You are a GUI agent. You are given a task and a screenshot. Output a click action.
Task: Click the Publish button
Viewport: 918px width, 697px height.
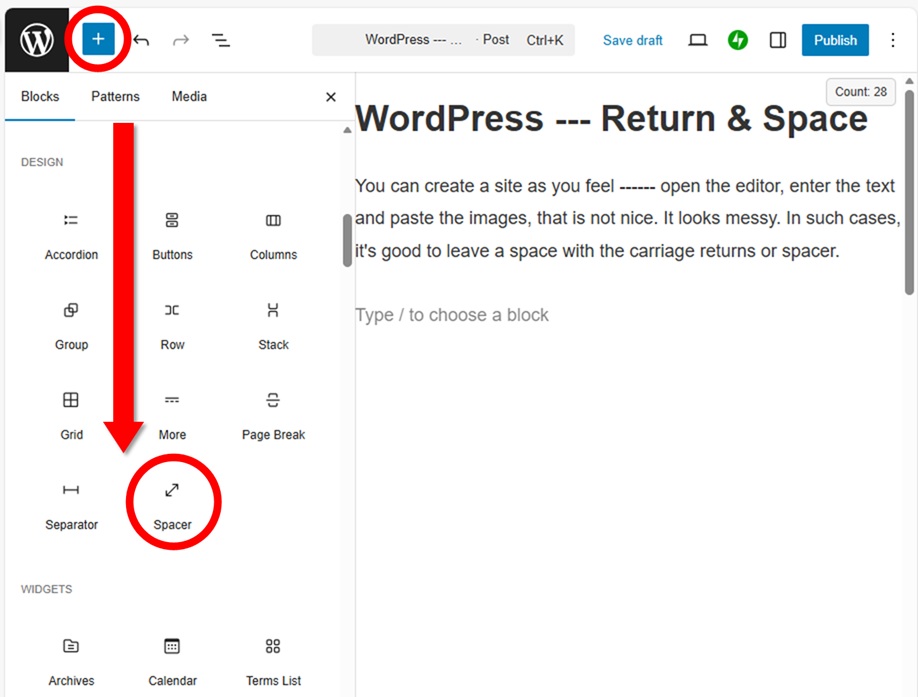click(x=835, y=40)
